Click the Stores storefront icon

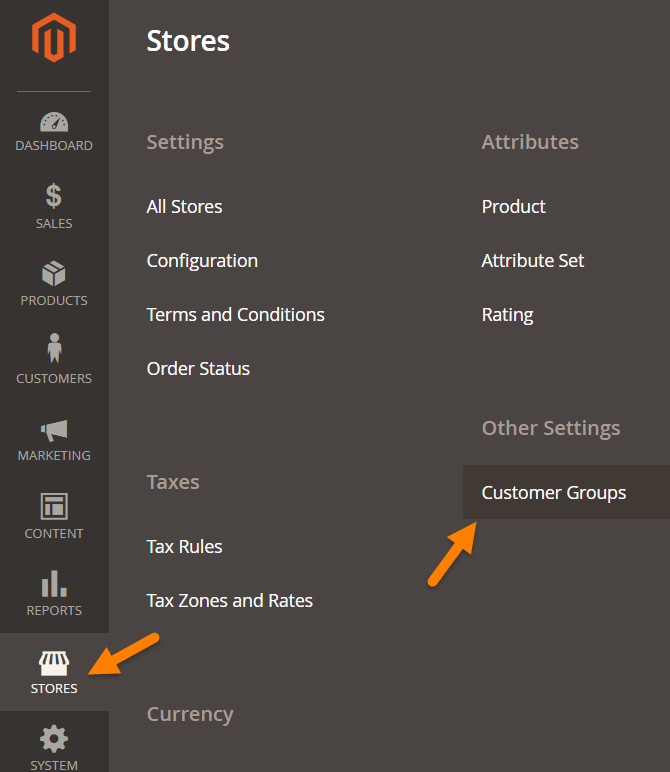[54, 662]
